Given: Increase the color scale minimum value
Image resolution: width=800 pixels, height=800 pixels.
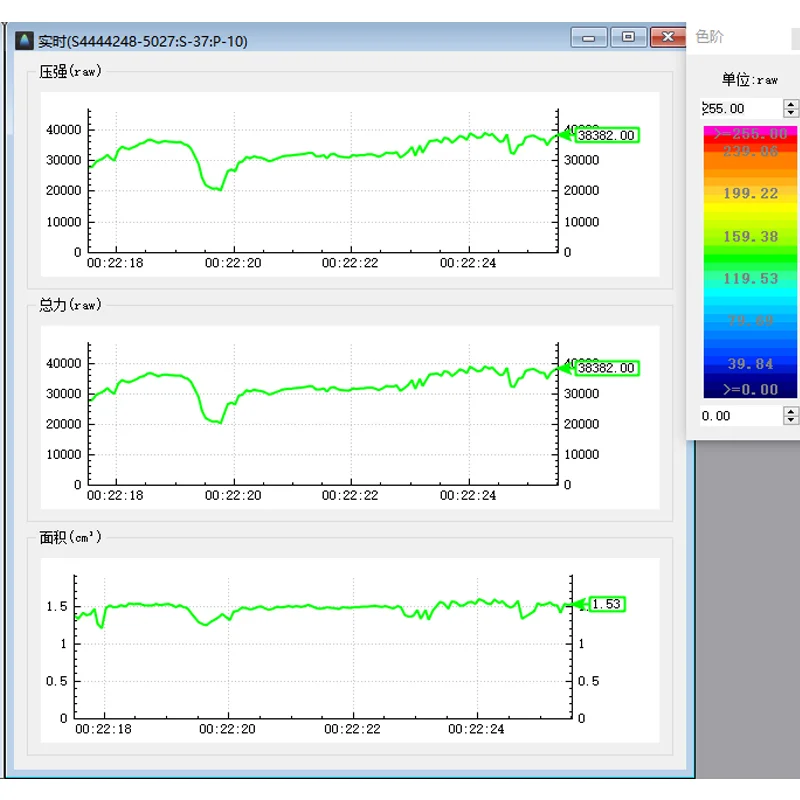Looking at the screenshot, I should click(x=791, y=411).
